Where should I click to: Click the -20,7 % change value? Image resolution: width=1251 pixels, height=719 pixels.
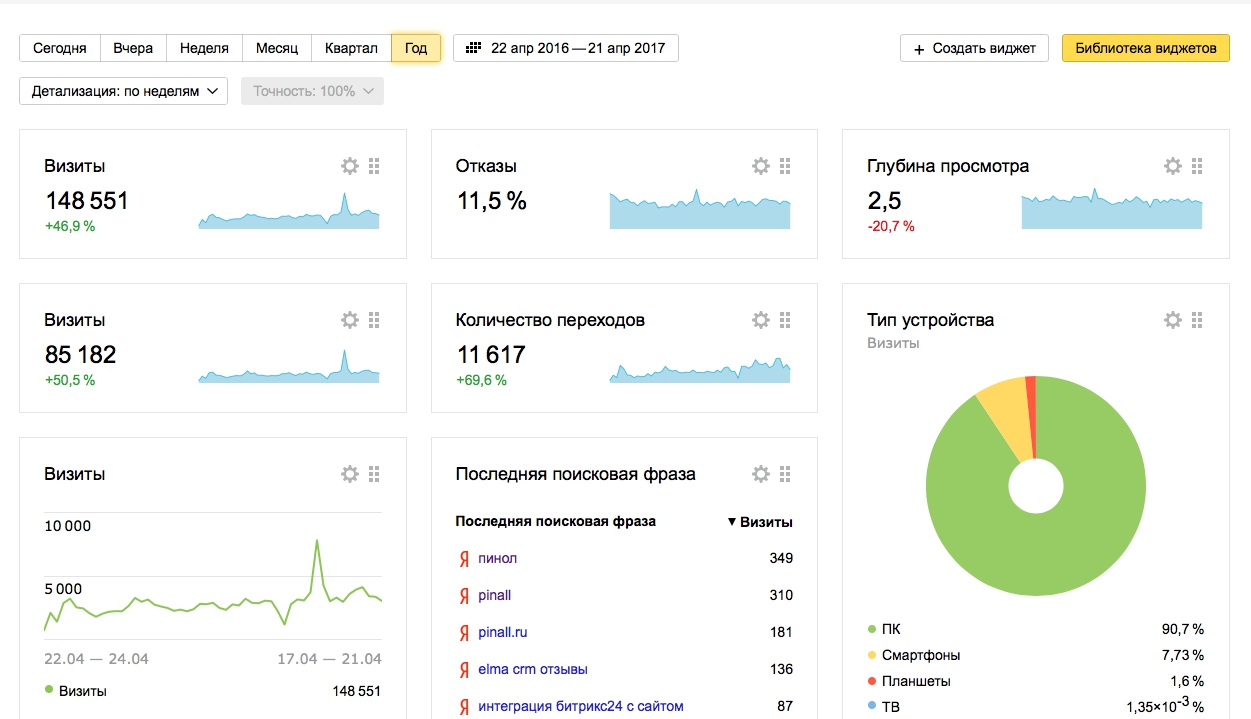(891, 226)
